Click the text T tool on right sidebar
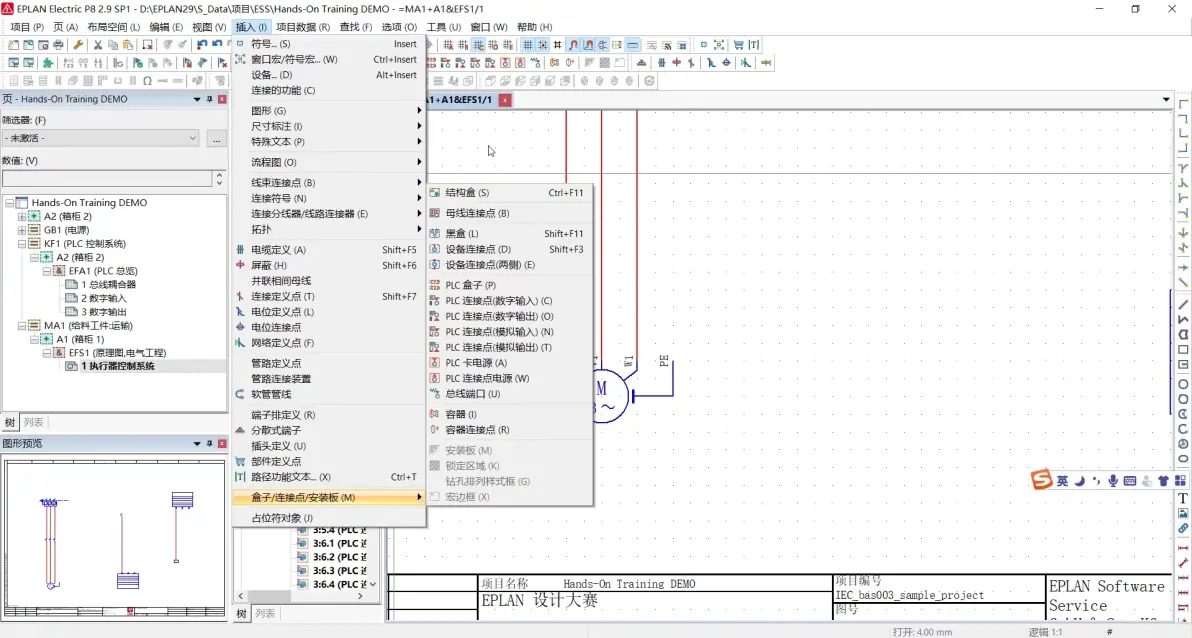This screenshot has height=638, width=1192. coord(1183,499)
